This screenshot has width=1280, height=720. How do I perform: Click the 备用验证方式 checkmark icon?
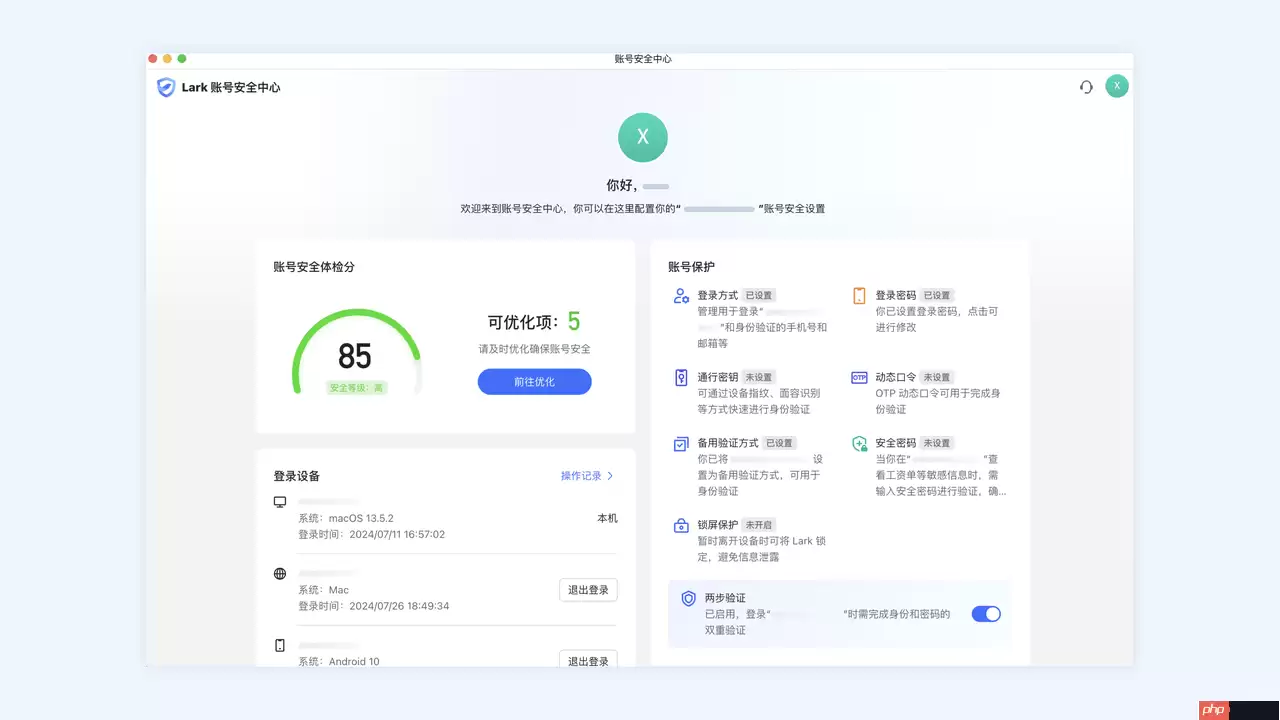681,442
